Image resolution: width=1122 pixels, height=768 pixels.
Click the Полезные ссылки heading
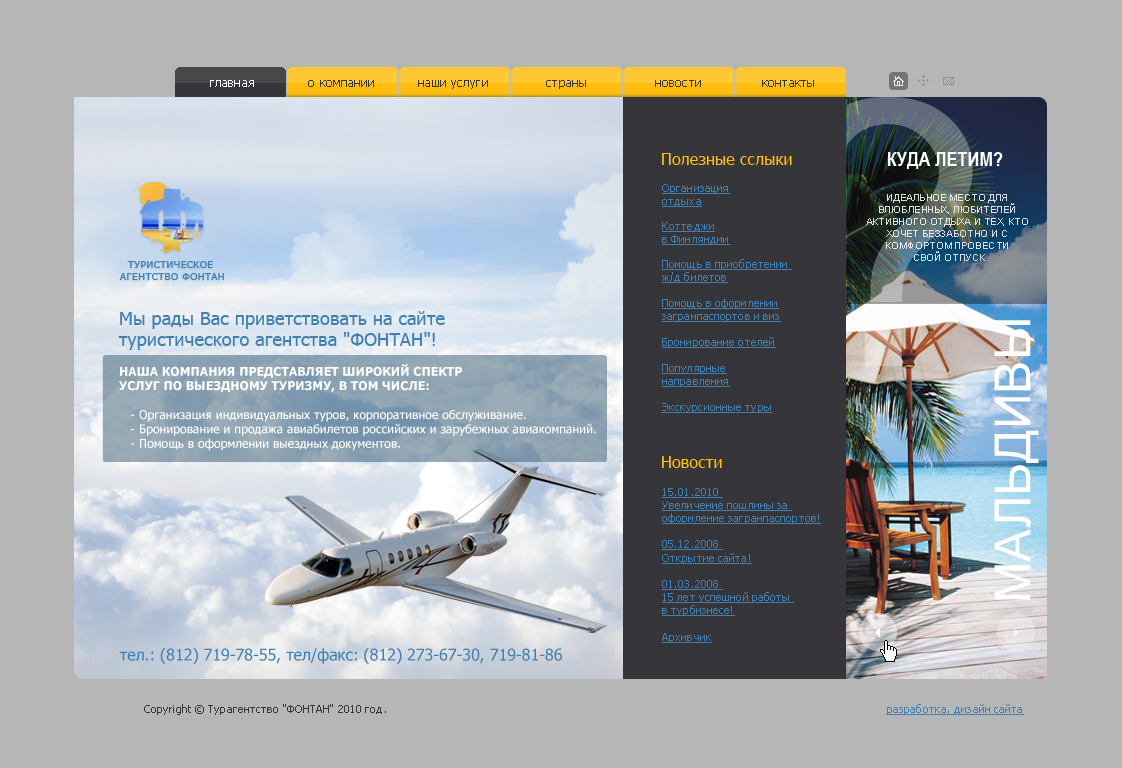tap(726, 160)
